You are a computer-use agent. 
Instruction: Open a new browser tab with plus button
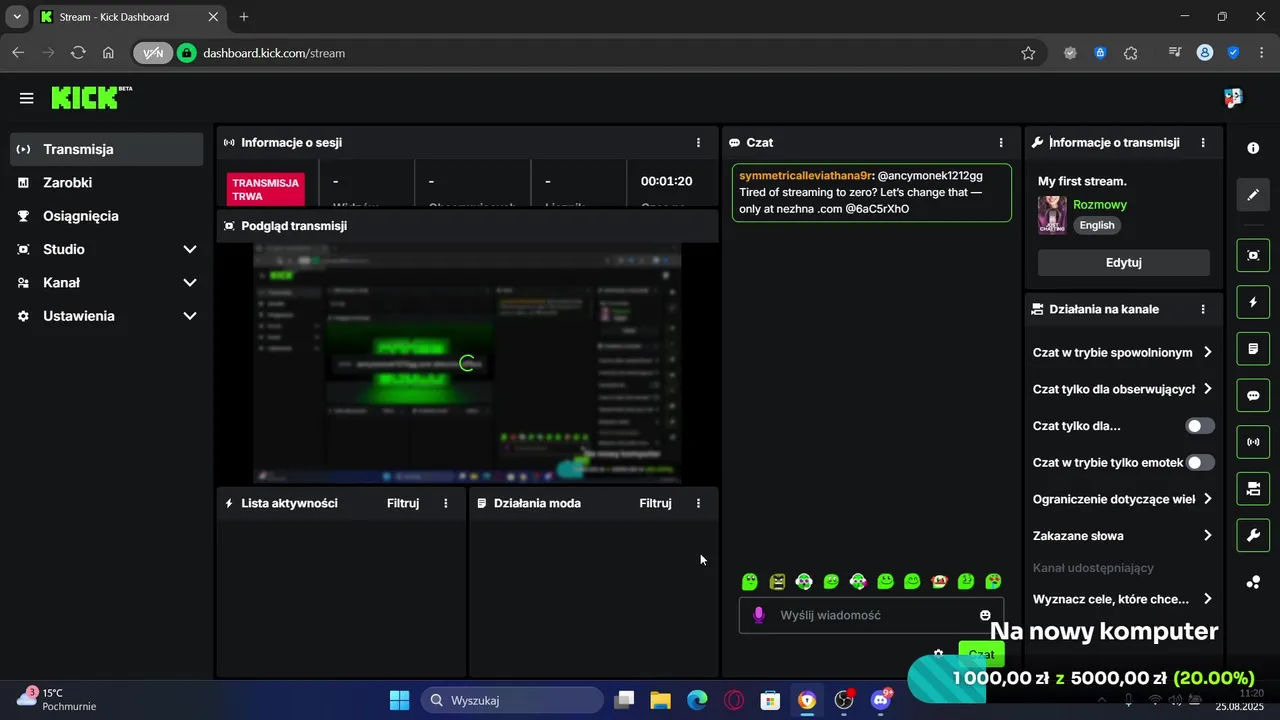pos(244,17)
